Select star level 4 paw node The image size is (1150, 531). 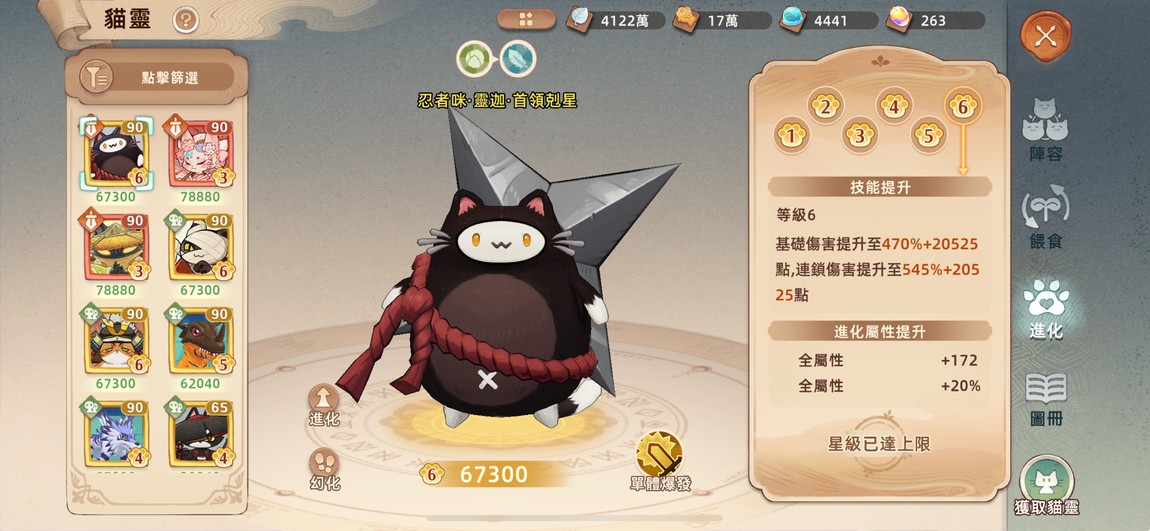[893, 107]
